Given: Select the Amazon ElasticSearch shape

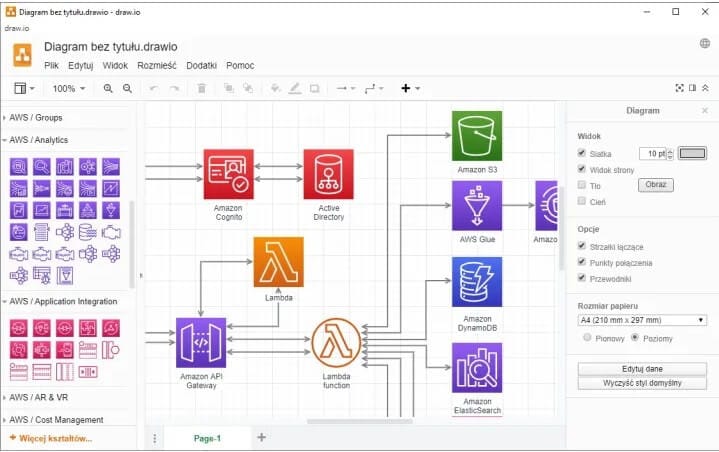Looking at the screenshot, I should pyautogui.click(x=477, y=368).
